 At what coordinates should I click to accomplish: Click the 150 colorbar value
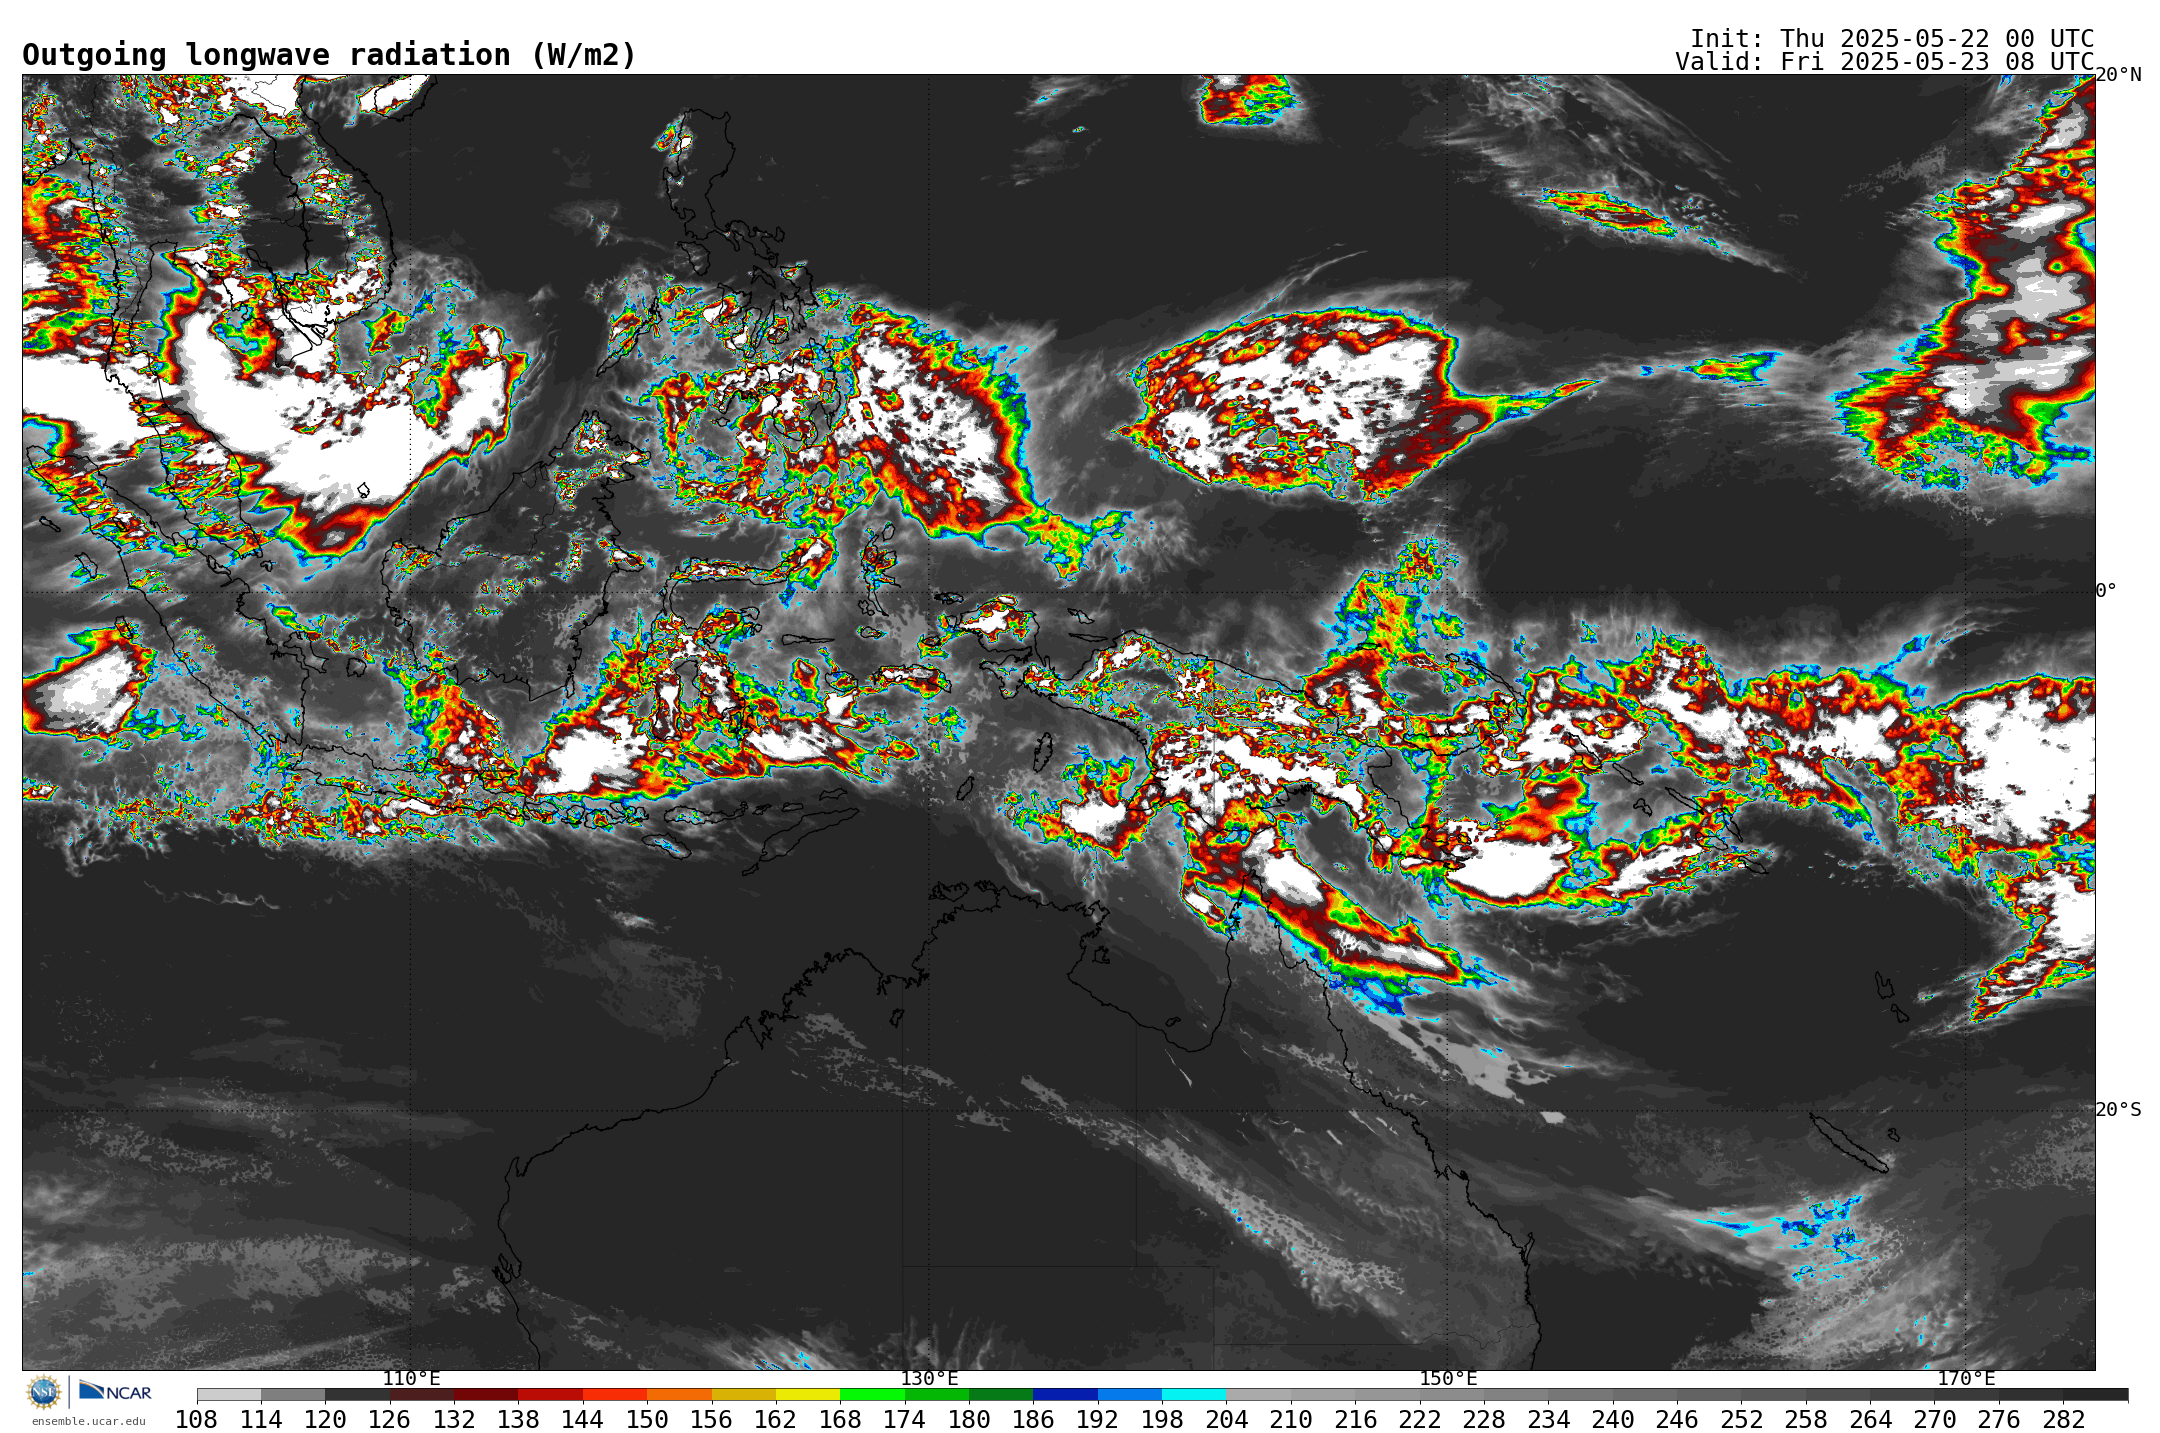(647, 1420)
